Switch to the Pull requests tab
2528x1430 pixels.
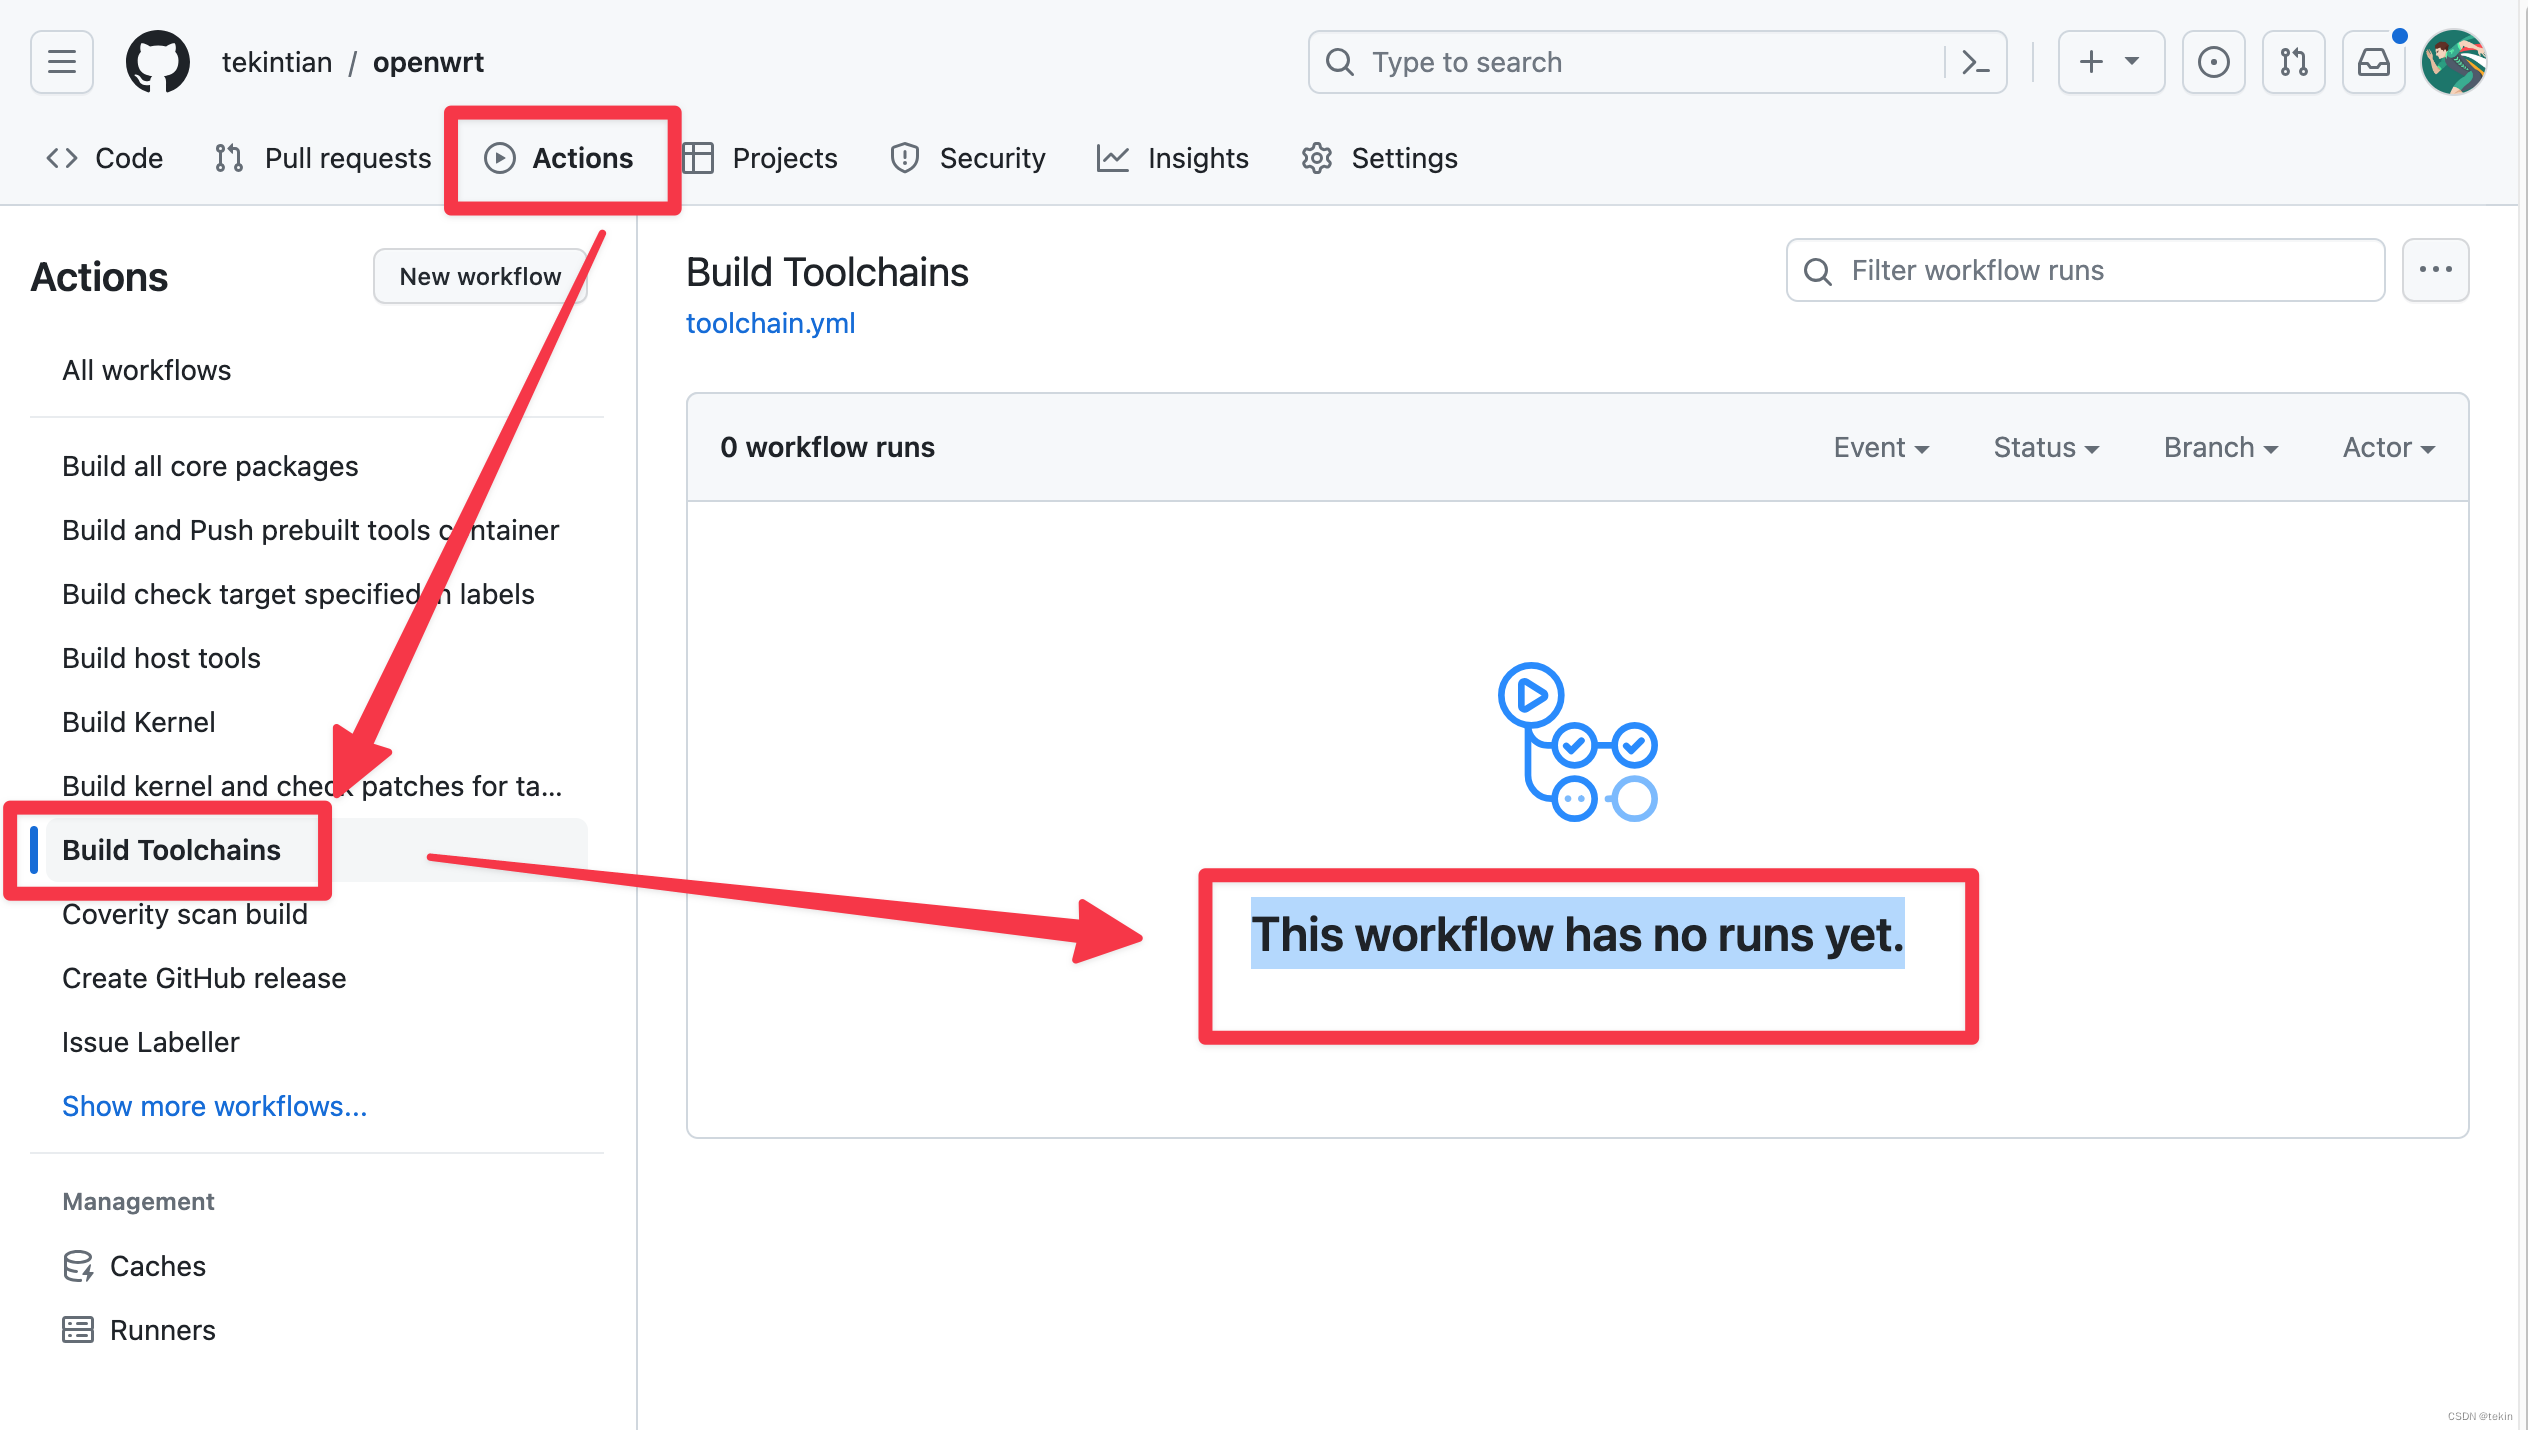323,158
